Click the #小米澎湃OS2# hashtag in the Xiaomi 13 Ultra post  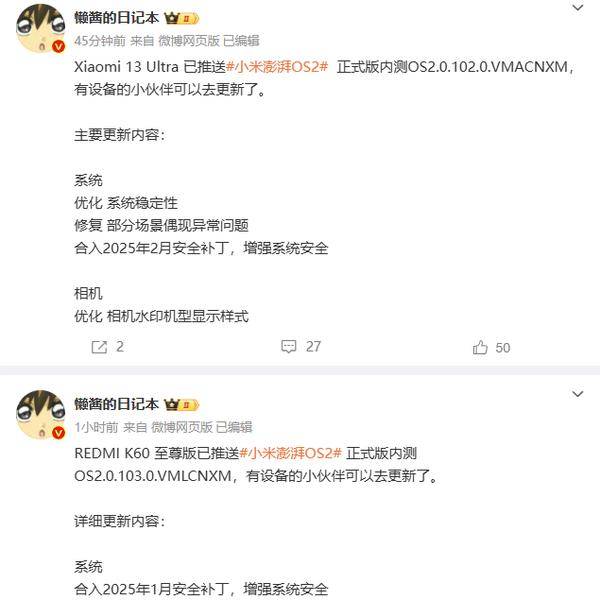coord(277,67)
